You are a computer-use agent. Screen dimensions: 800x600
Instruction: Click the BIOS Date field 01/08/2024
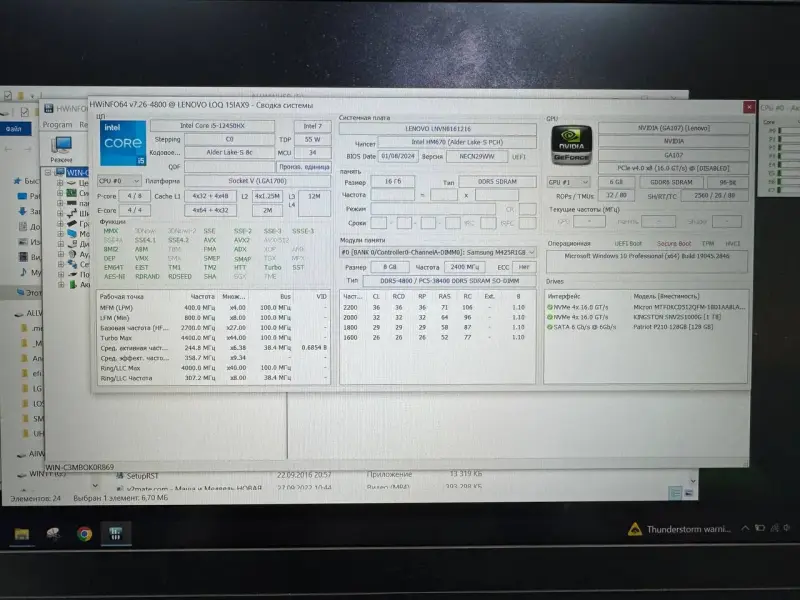[397, 156]
